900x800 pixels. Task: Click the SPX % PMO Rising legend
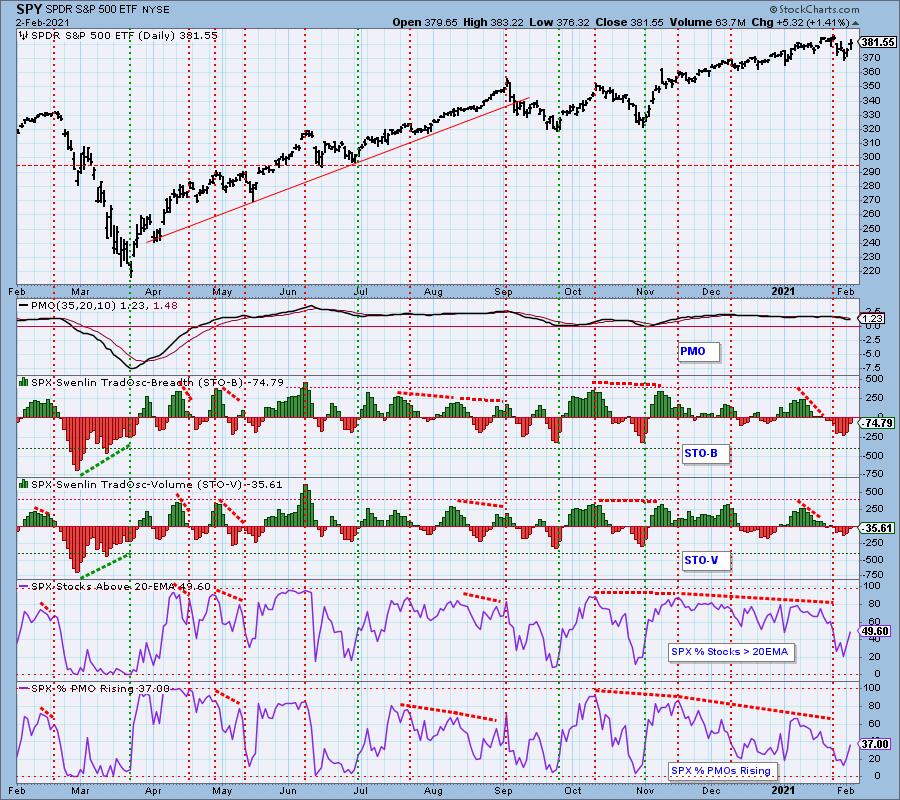[100, 689]
